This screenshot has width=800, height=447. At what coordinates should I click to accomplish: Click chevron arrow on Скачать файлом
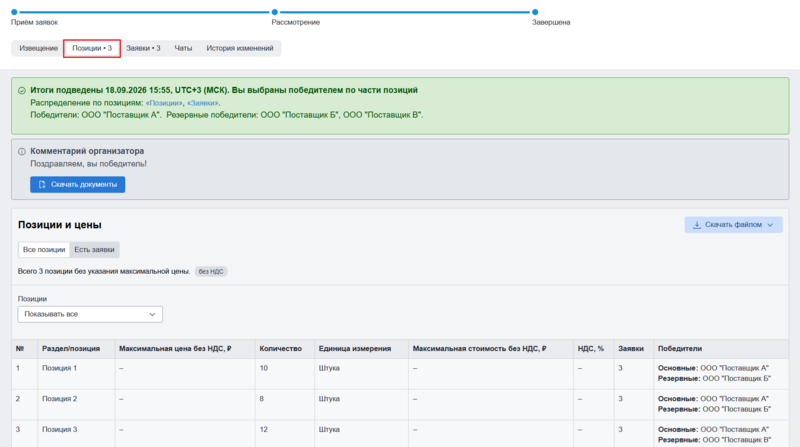point(770,225)
